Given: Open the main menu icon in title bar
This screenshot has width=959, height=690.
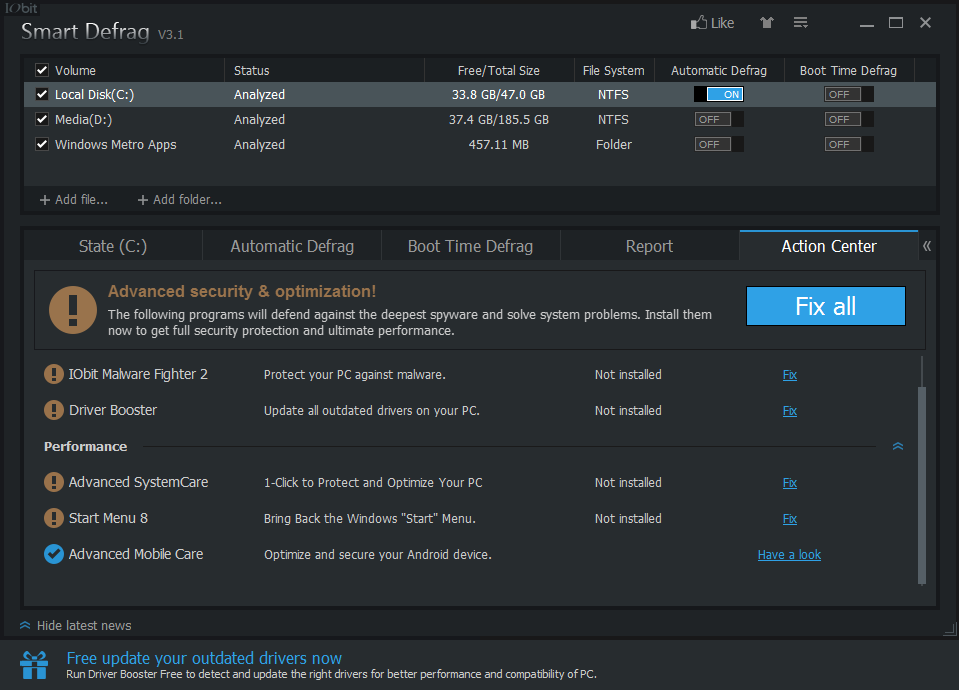Looking at the screenshot, I should (x=800, y=23).
